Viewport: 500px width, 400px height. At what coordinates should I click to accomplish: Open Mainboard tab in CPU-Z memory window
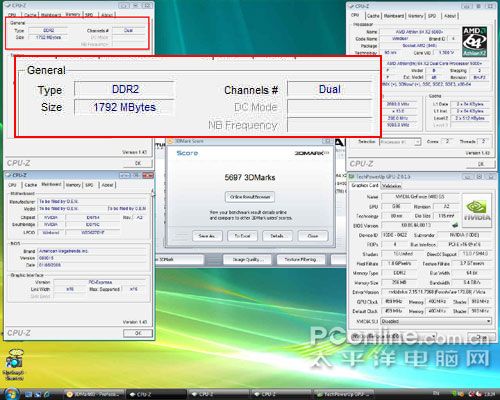pos(51,15)
